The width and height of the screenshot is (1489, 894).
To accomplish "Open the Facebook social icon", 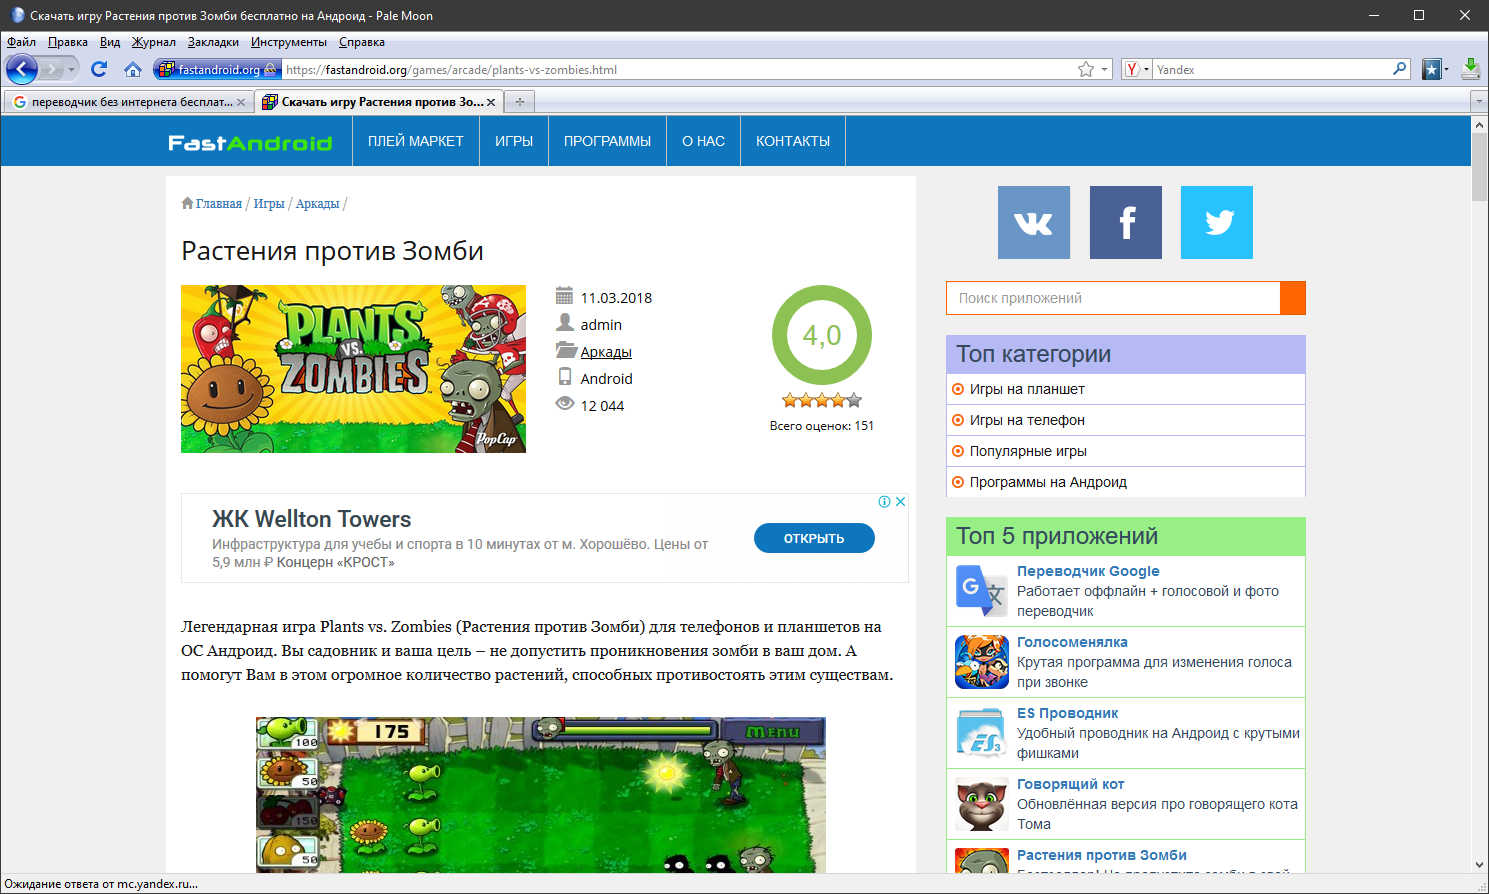I will [1126, 222].
